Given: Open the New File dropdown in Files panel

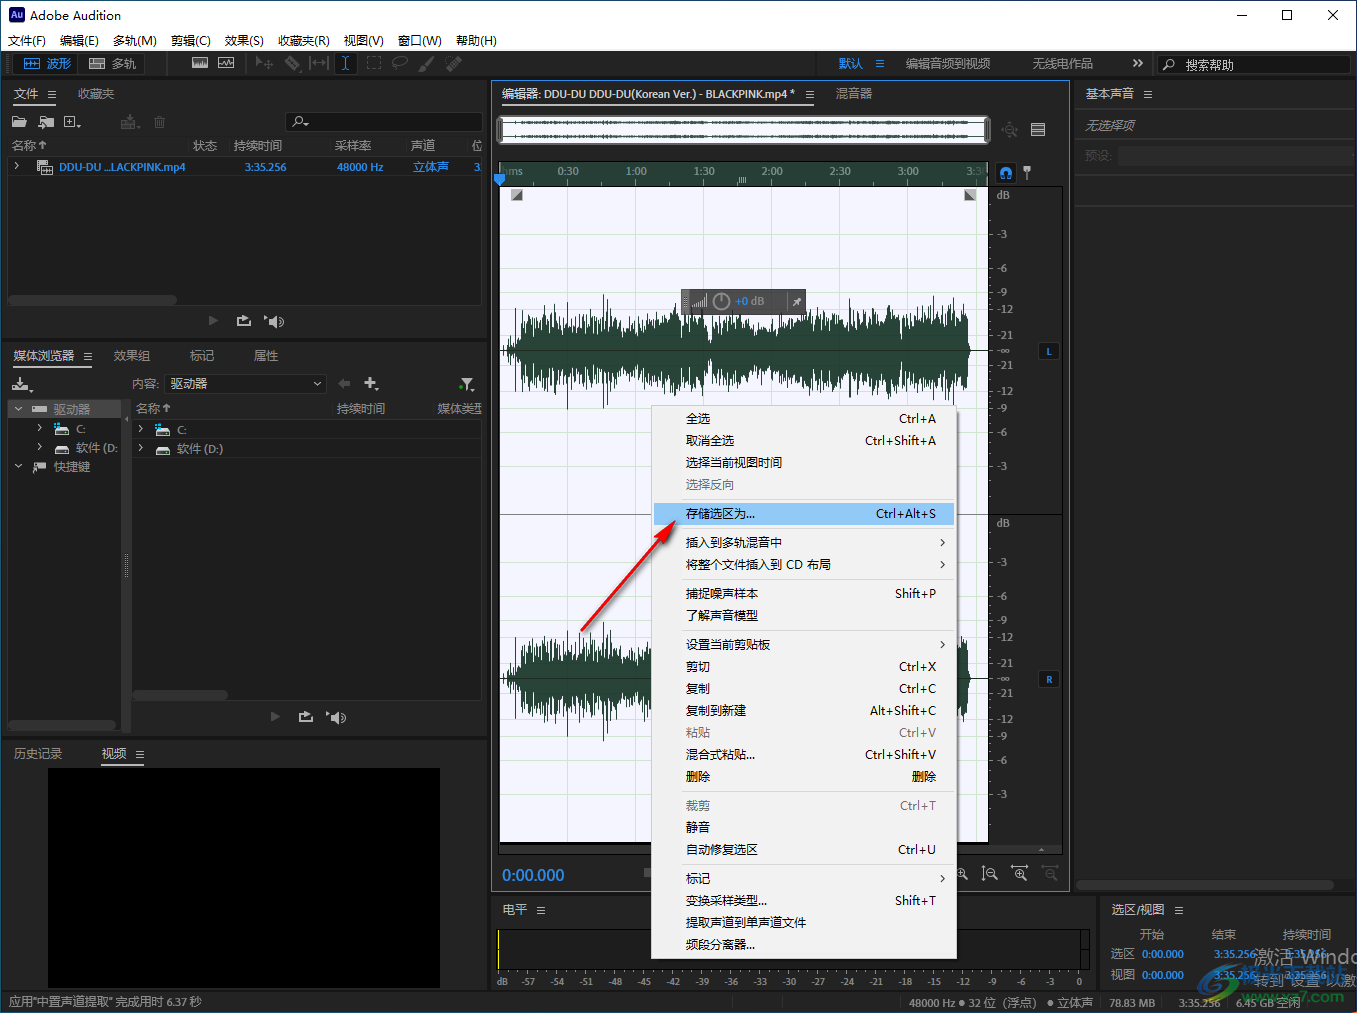Looking at the screenshot, I should [73, 122].
